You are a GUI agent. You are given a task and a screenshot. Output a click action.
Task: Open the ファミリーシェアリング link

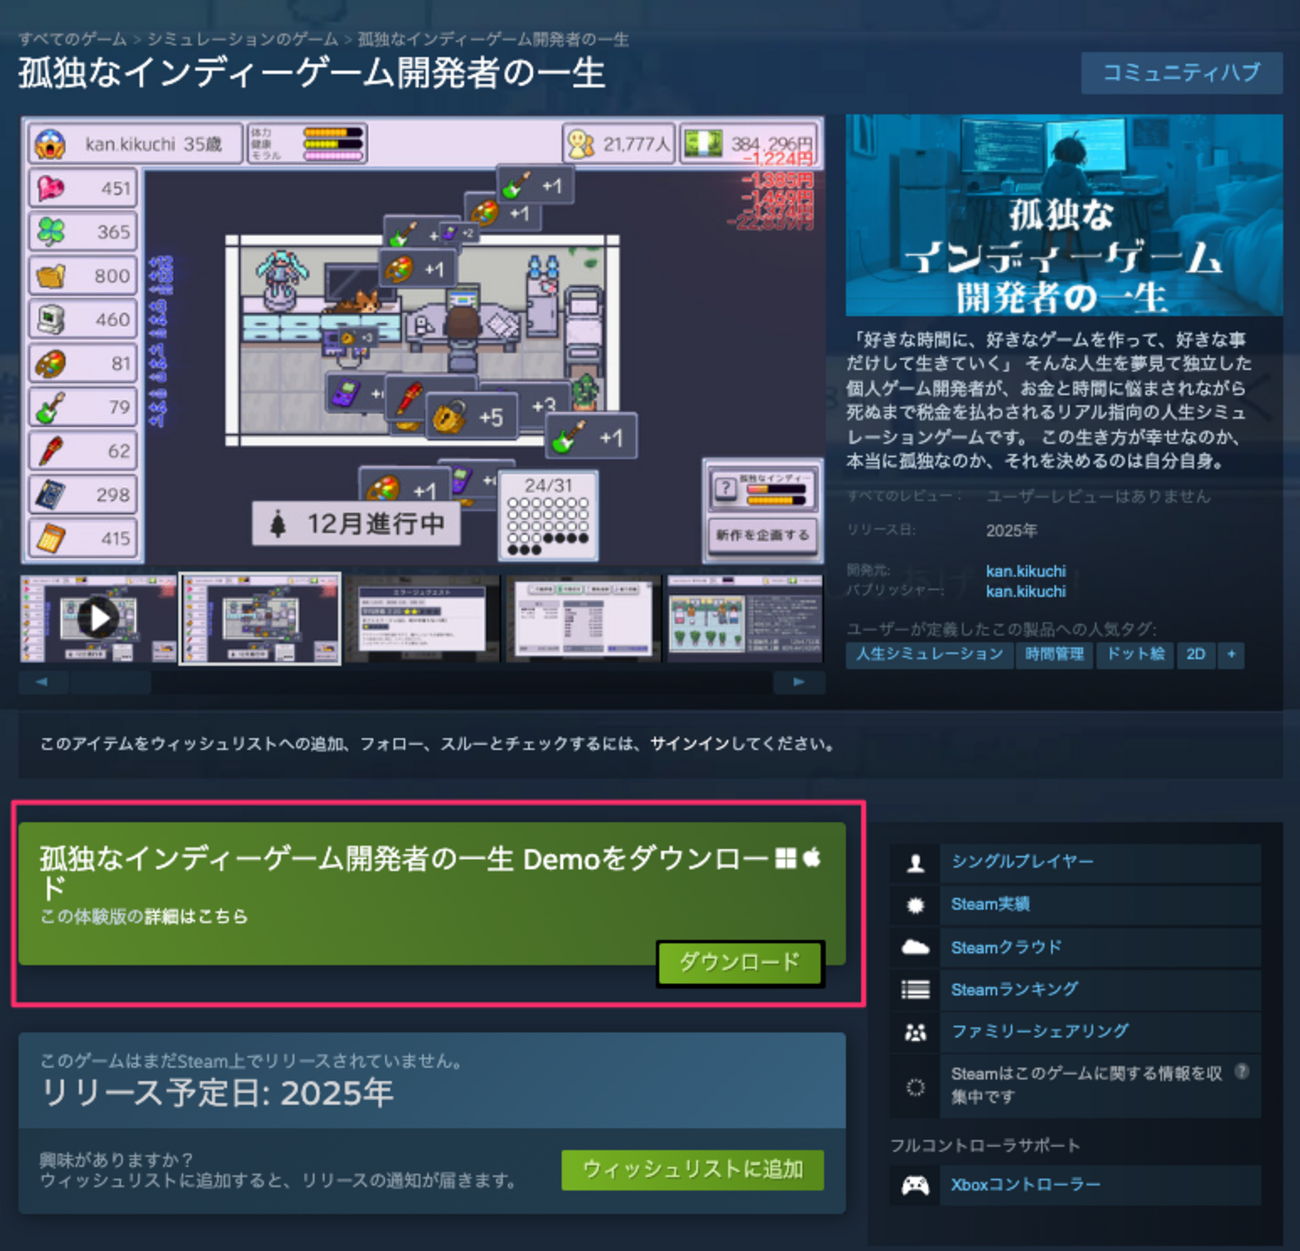pyautogui.click(x=1040, y=1031)
